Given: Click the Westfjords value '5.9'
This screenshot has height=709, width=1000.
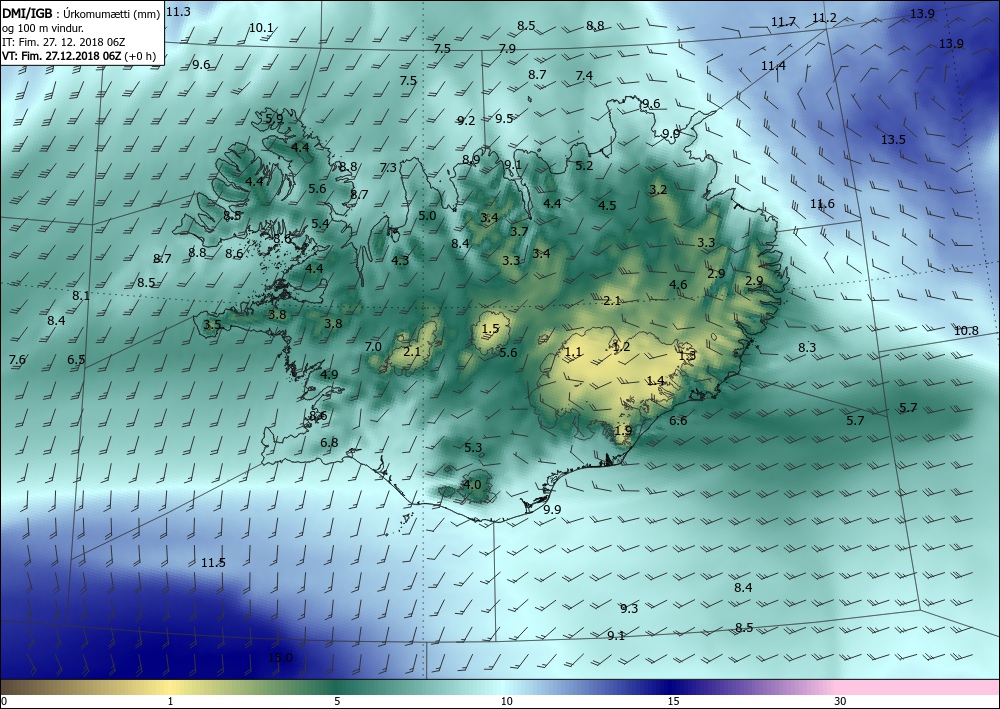Looking at the screenshot, I should click(274, 119).
